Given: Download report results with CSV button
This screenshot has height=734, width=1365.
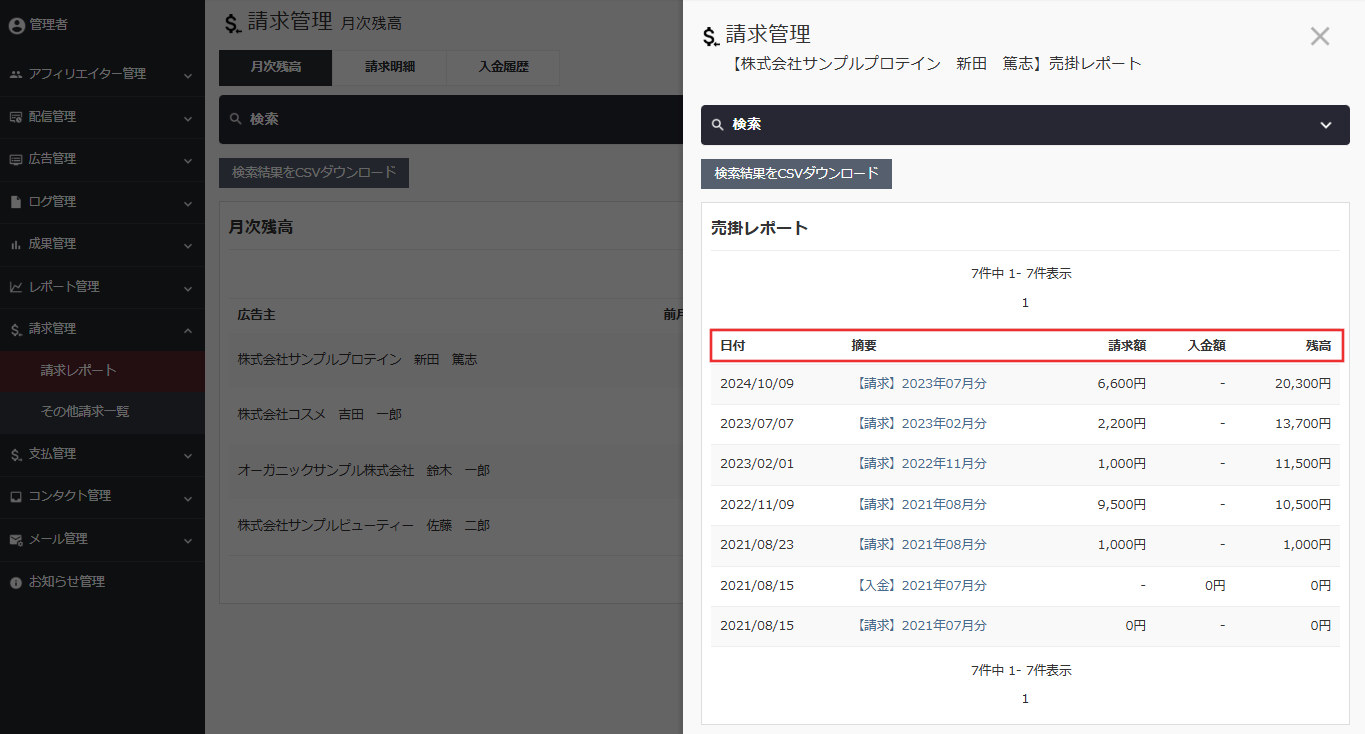Looking at the screenshot, I should pyautogui.click(x=796, y=174).
